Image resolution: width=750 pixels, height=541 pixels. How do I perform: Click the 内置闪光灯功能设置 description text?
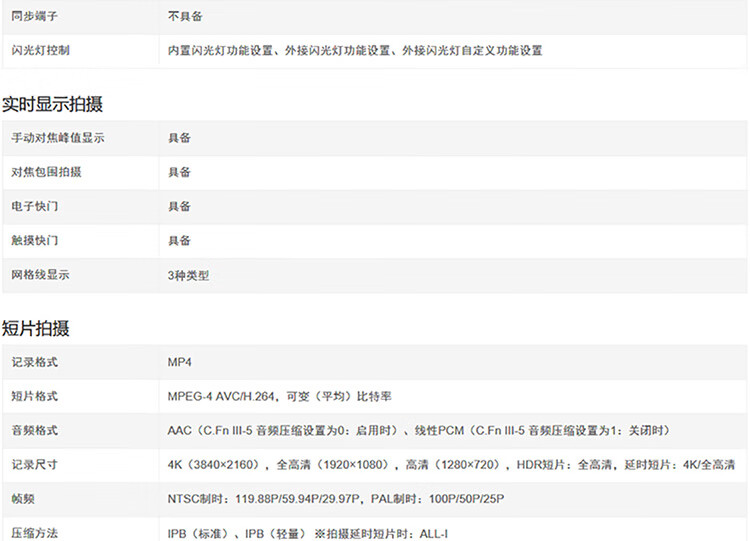pos(223,50)
